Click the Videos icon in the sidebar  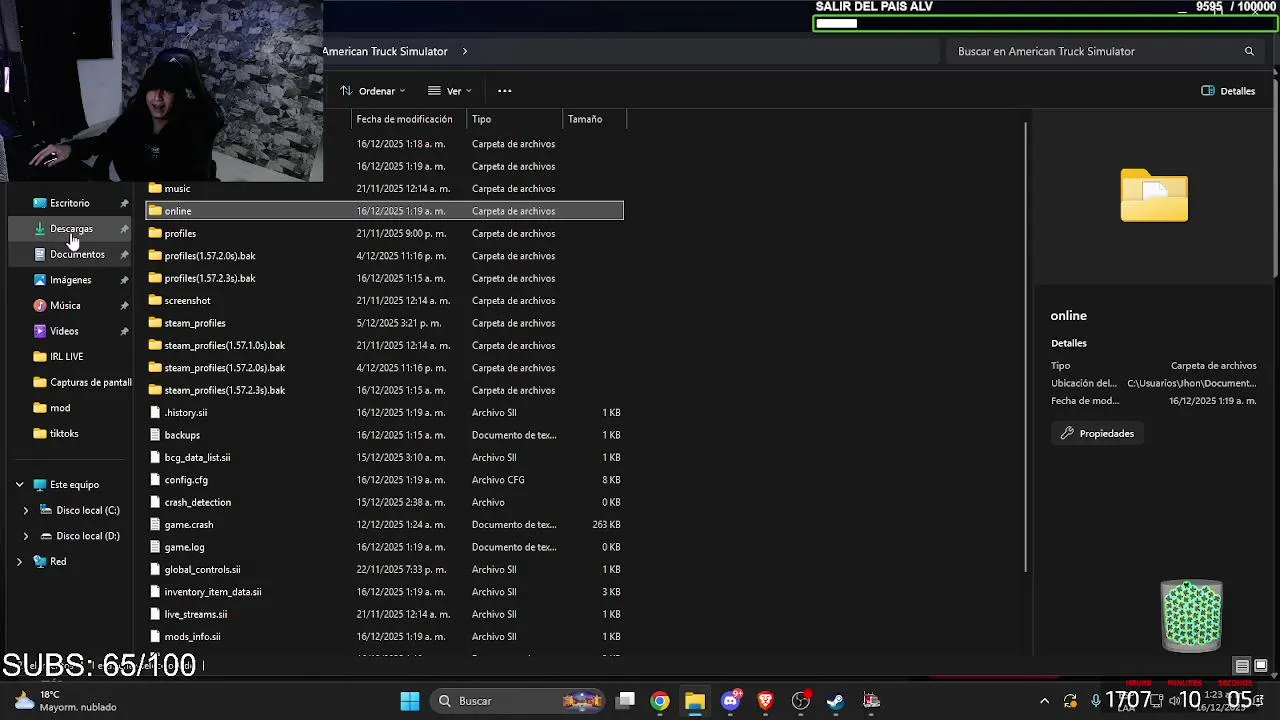40,331
